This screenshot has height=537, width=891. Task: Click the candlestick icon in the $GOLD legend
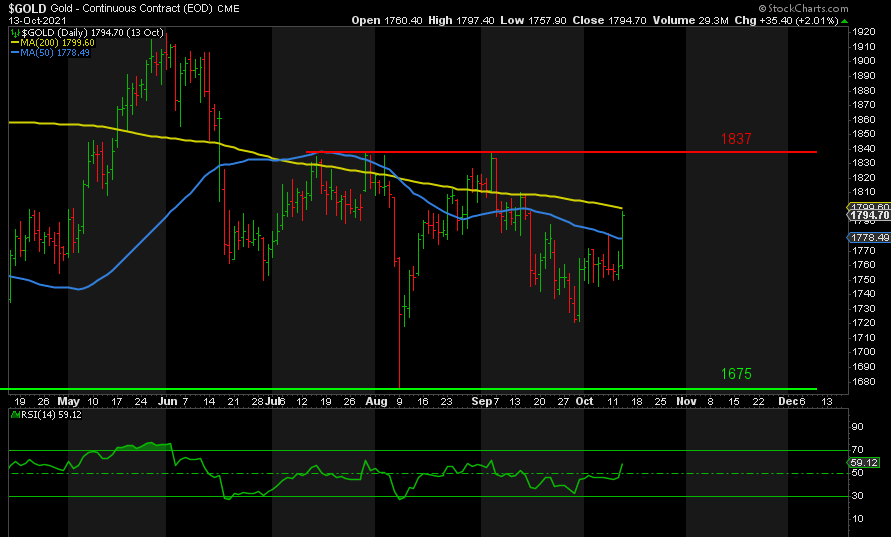pyautogui.click(x=15, y=33)
